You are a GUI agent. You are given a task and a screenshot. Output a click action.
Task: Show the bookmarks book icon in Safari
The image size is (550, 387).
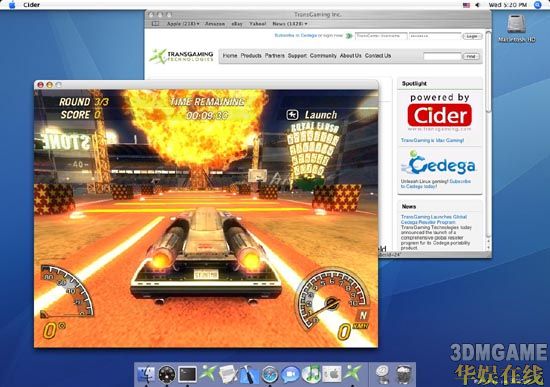point(155,24)
